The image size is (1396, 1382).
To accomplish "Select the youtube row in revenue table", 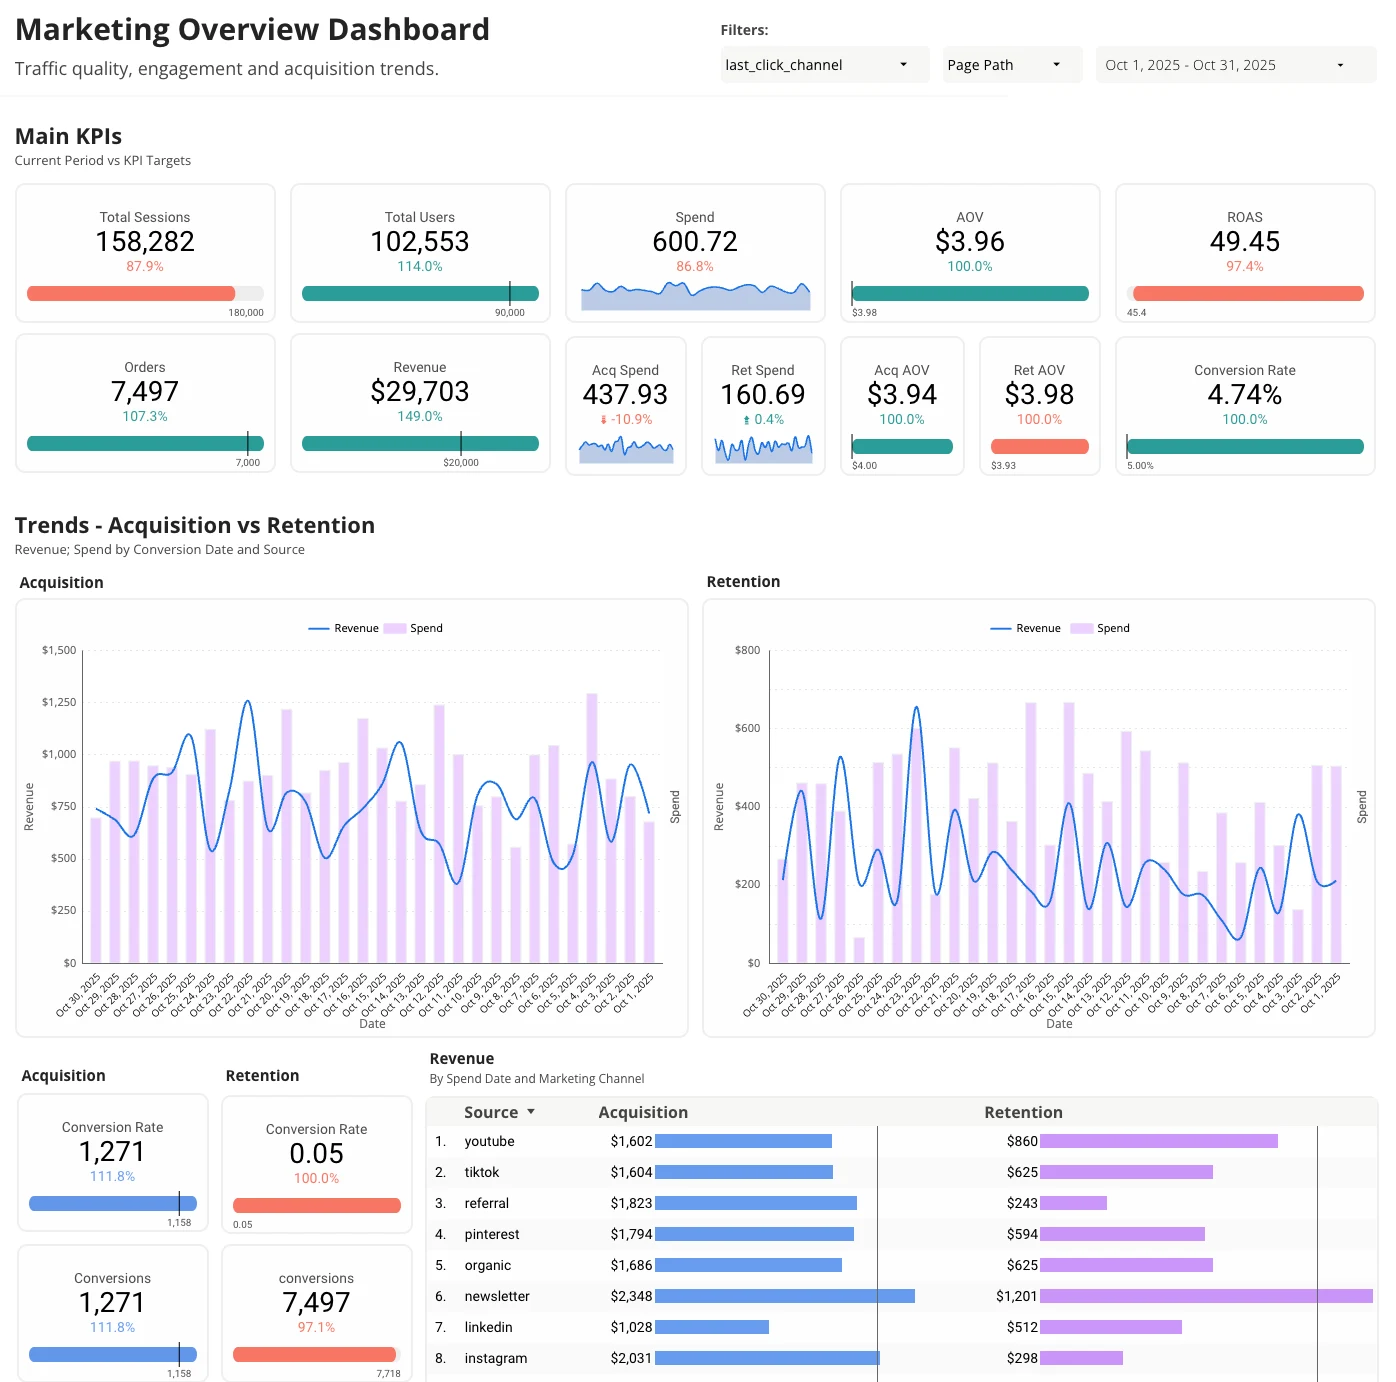I will 902,1141.
